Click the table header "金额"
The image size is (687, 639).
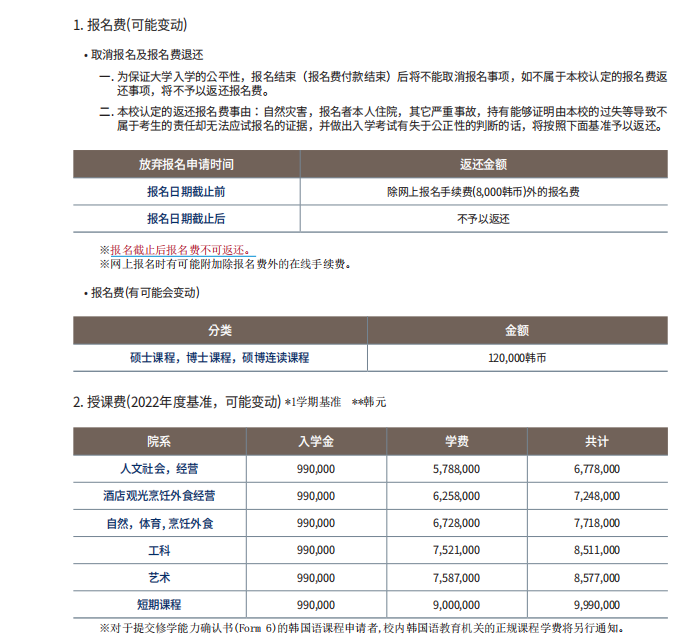pyautogui.click(x=517, y=330)
